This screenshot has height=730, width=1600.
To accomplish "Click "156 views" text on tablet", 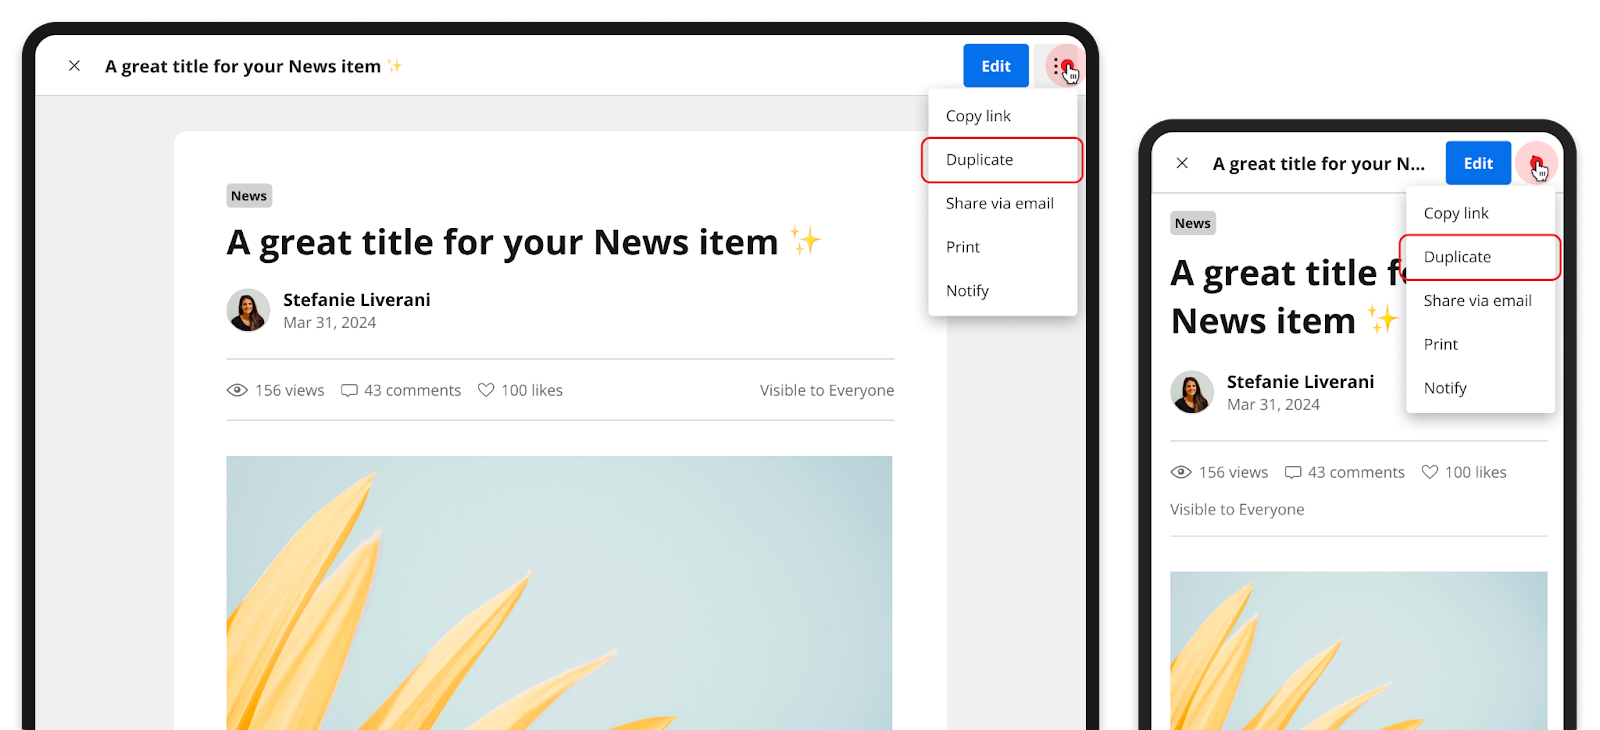I will point(290,390).
